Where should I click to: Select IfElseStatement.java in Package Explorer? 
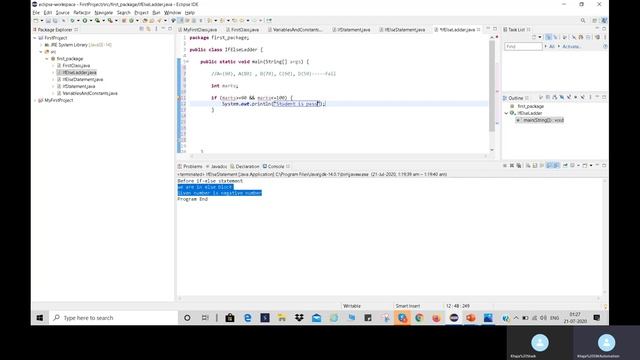[82, 80]
